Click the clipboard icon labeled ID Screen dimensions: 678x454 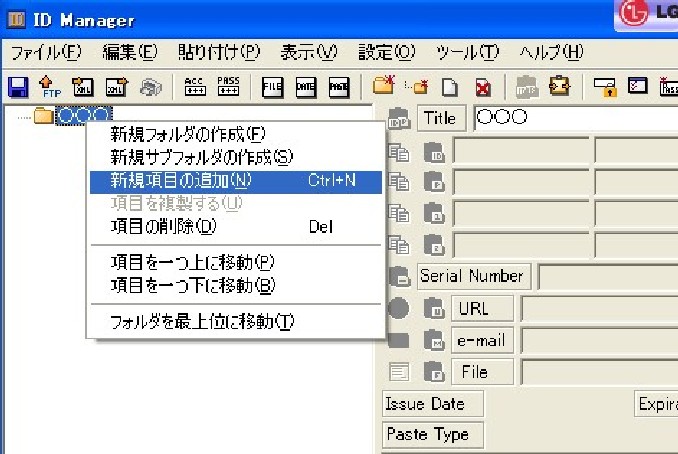434,152
